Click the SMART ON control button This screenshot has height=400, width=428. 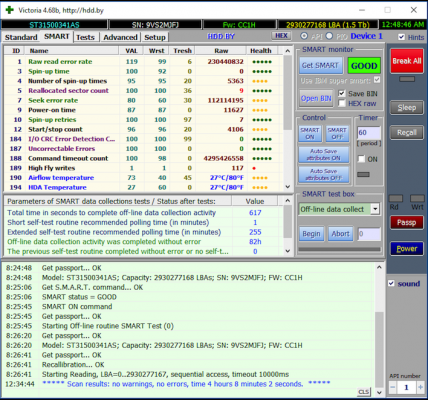tap(310, 133)
